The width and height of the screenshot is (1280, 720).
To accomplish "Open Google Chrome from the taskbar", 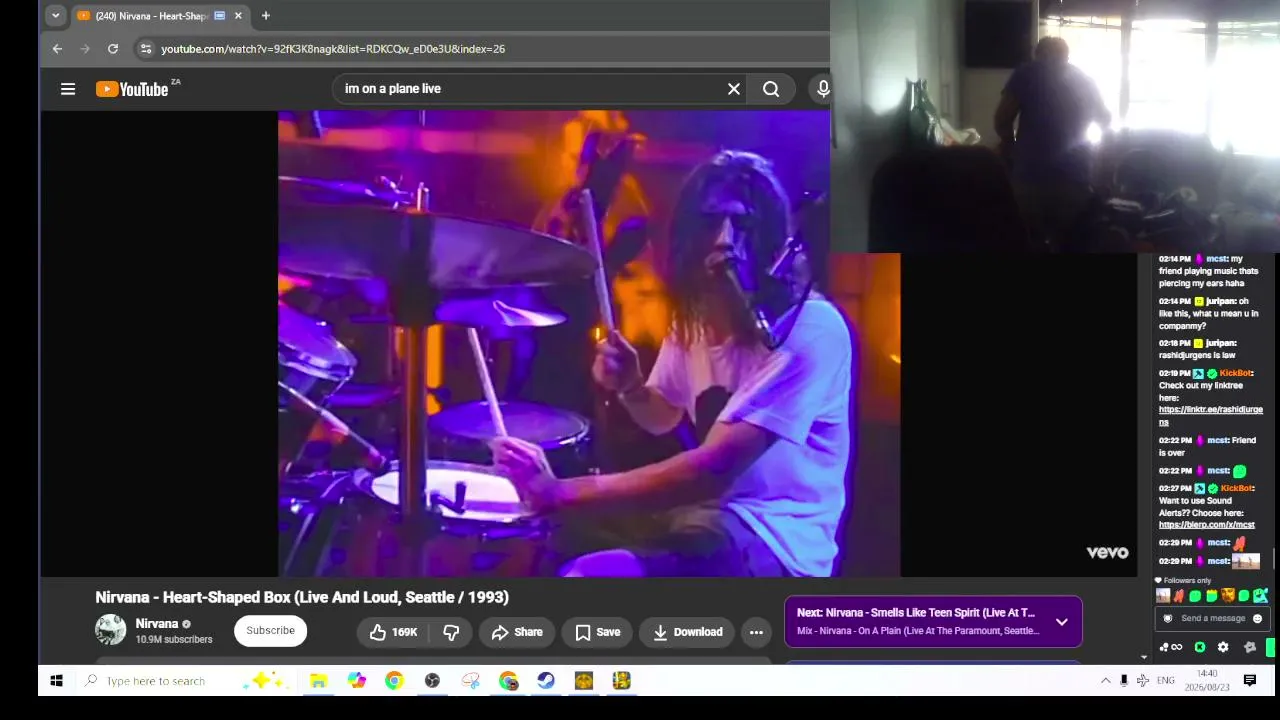I will pyautogui.click(x=394, y=681).
